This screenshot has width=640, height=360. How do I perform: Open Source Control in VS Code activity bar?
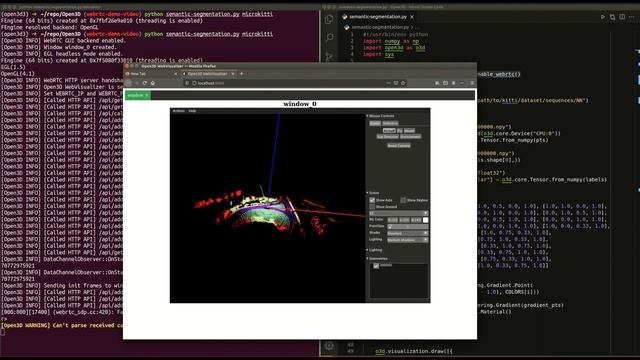329,56
